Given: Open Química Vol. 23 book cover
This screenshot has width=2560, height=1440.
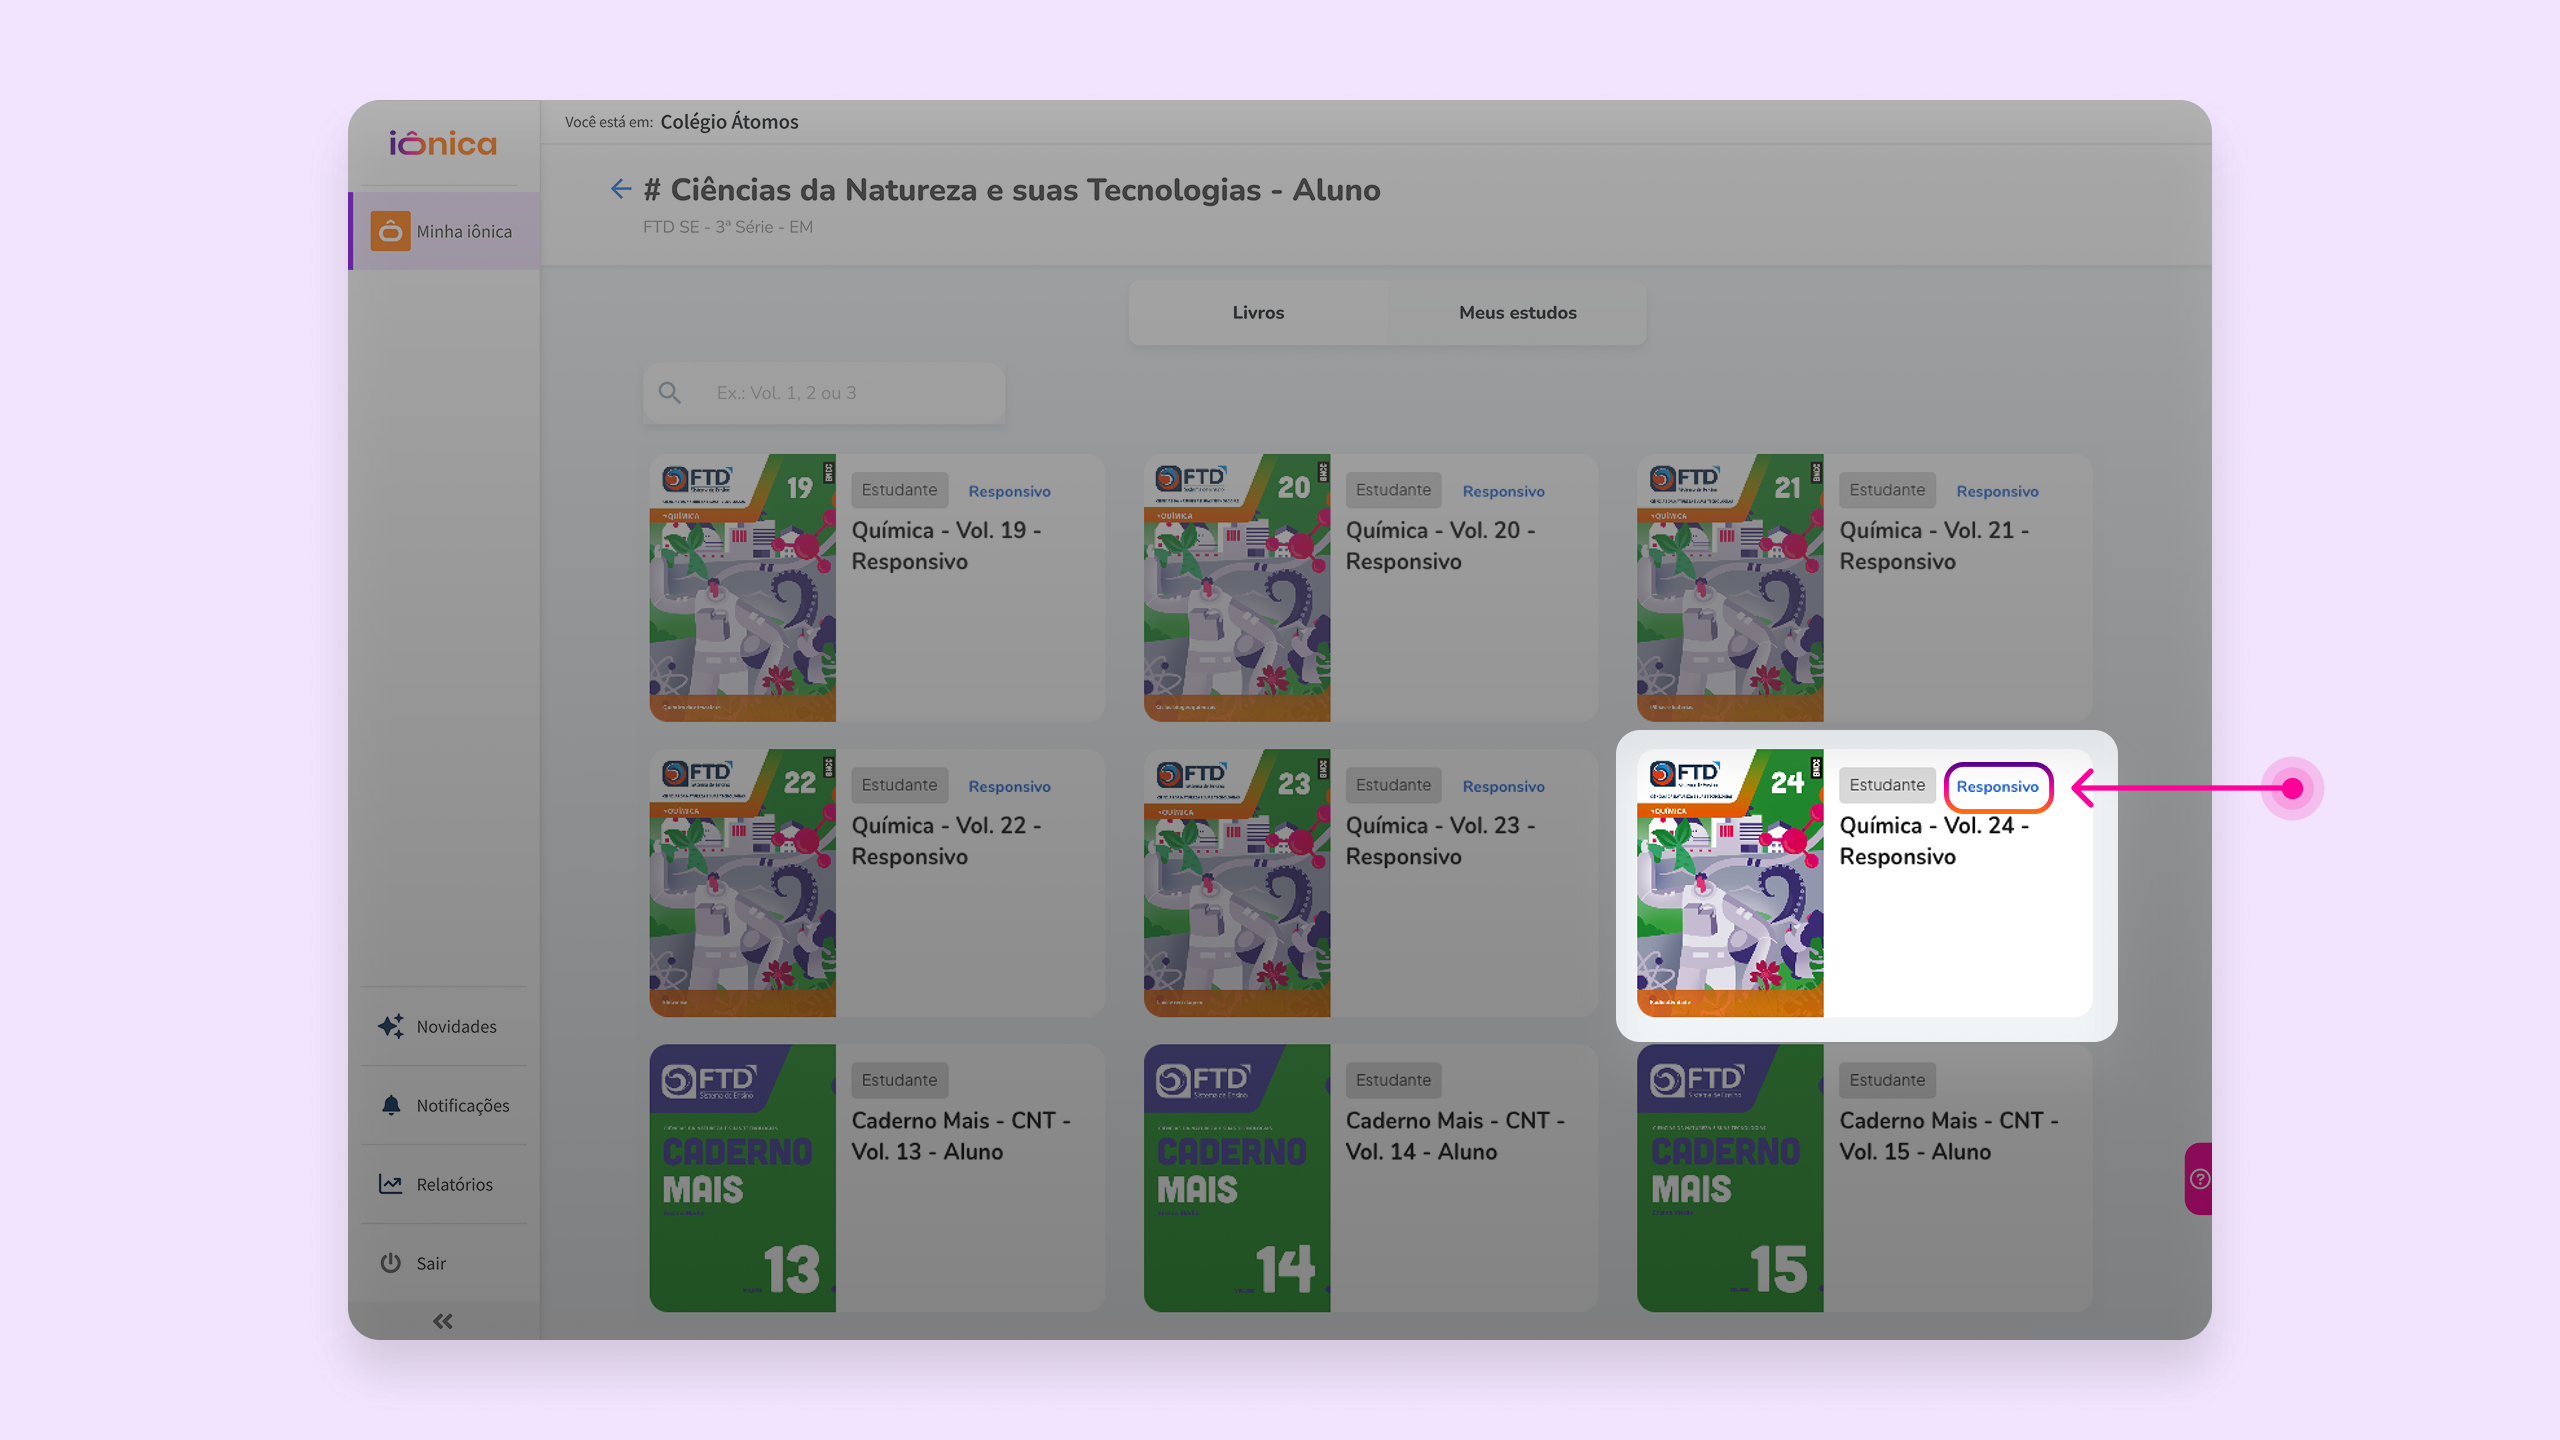Looking at the screenshot, I should click(x=1237, y=883).
